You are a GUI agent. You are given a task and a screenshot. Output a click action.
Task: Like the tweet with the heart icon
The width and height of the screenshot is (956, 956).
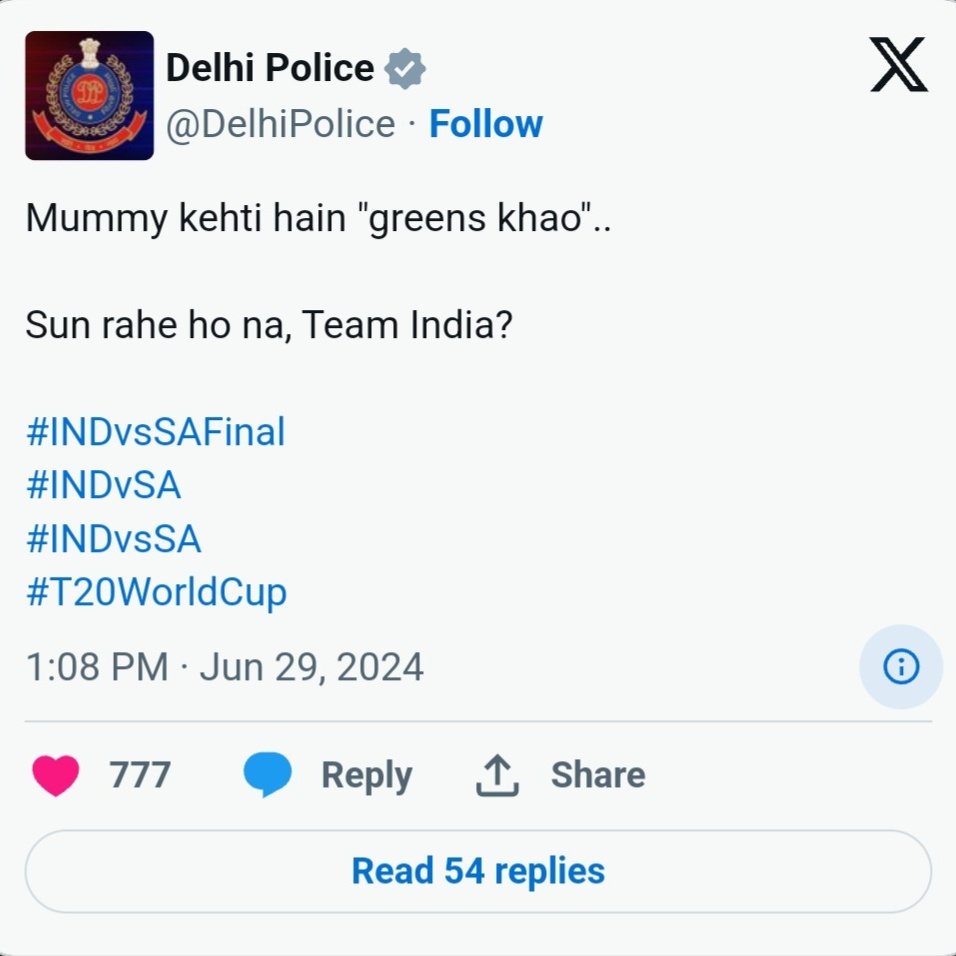click(56, 775)
